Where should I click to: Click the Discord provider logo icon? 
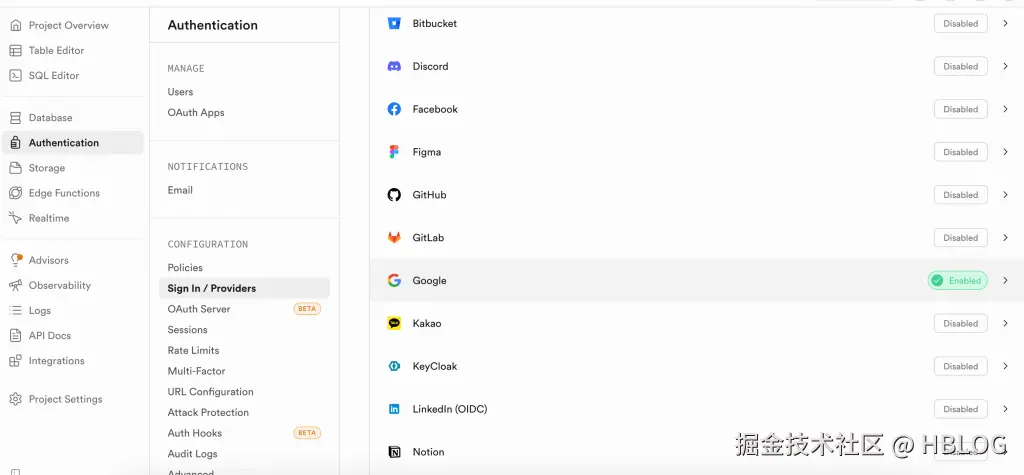coord(394,66)
